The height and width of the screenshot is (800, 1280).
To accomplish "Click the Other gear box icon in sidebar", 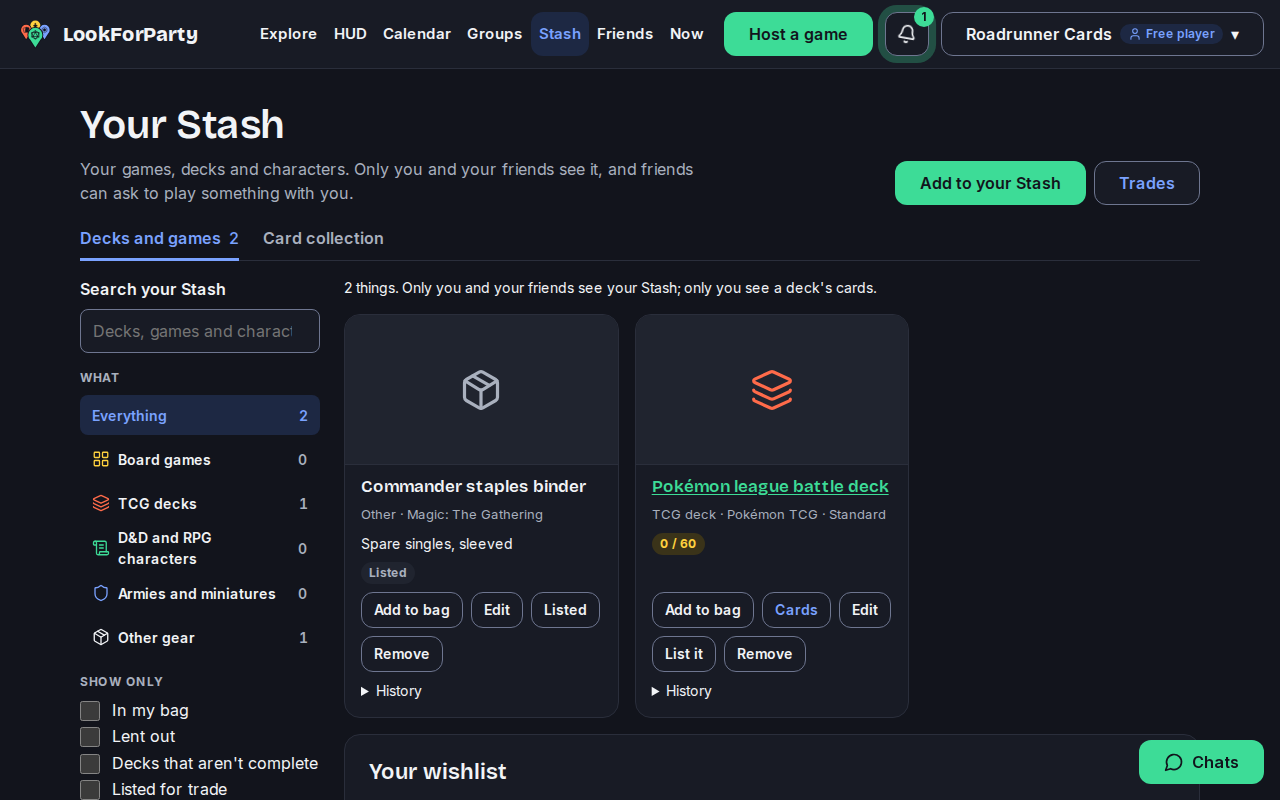I will (101, 637).
